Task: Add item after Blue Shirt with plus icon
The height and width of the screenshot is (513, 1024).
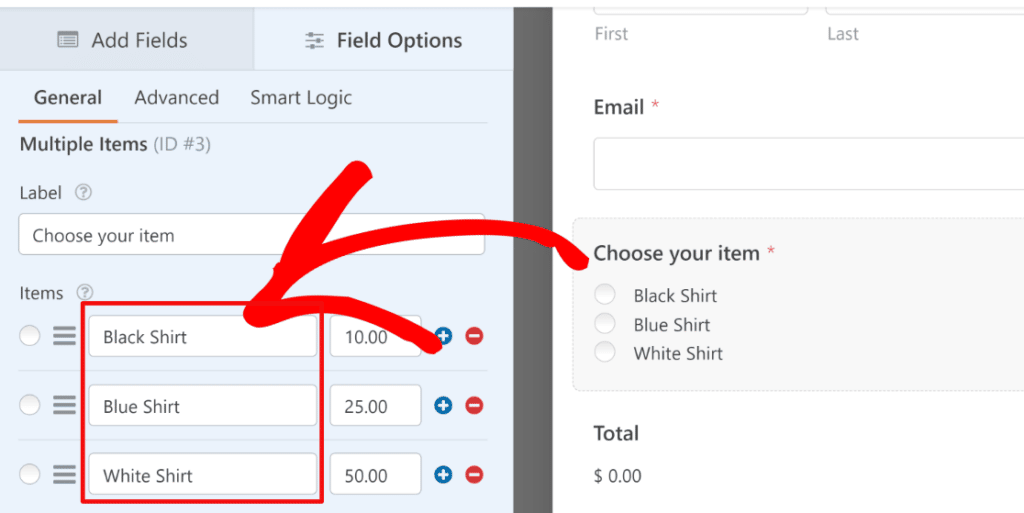Action: [444, 406]
